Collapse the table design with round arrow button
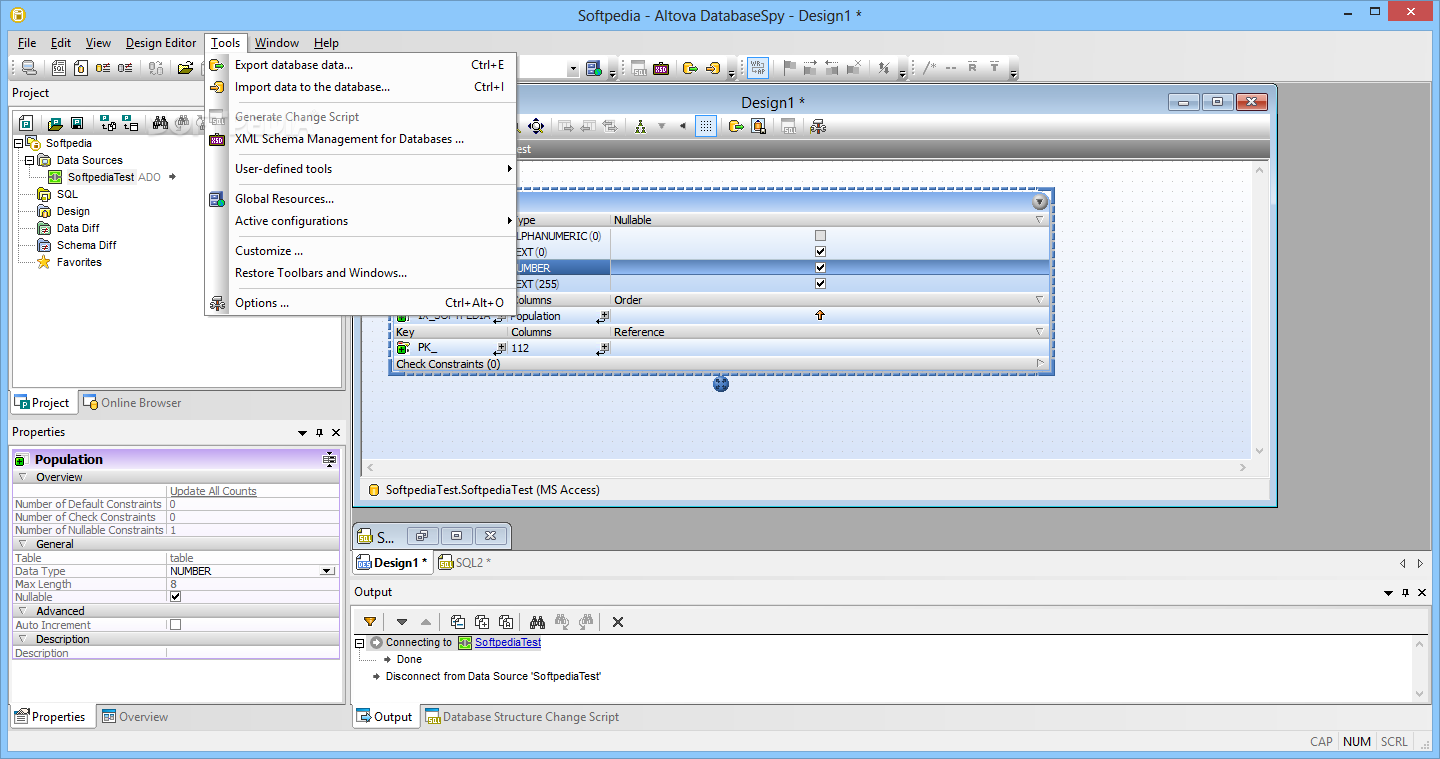 pyautogui.click(x=1040, y=202)
